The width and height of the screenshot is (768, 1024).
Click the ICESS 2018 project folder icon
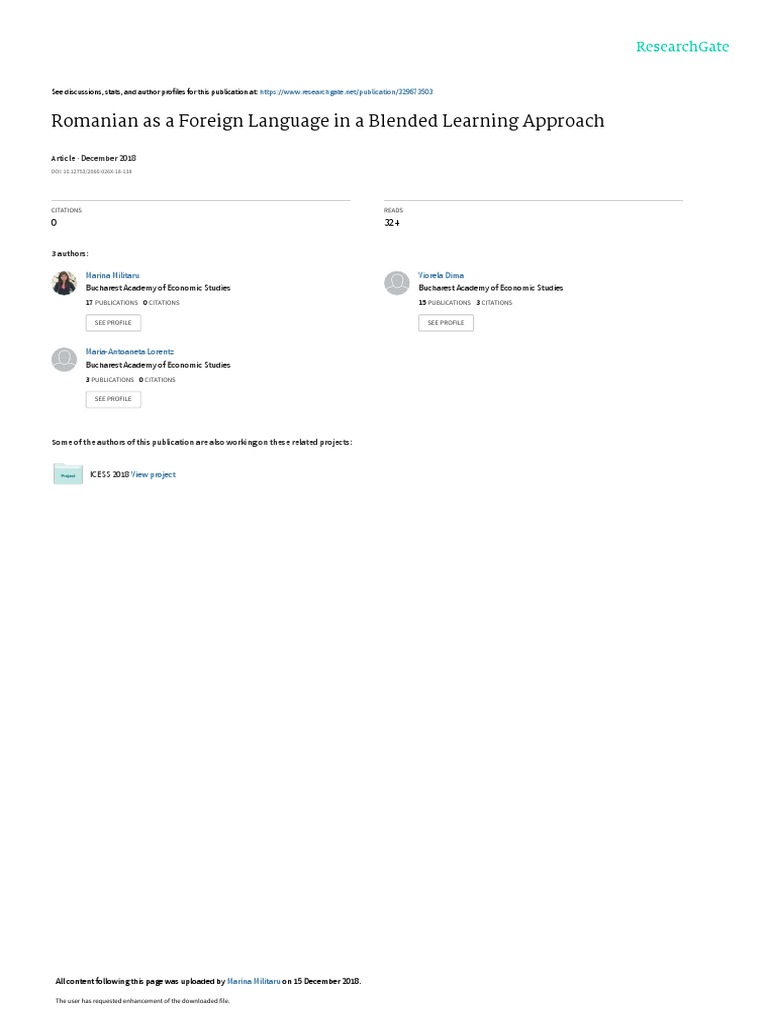tap(68, 474)
